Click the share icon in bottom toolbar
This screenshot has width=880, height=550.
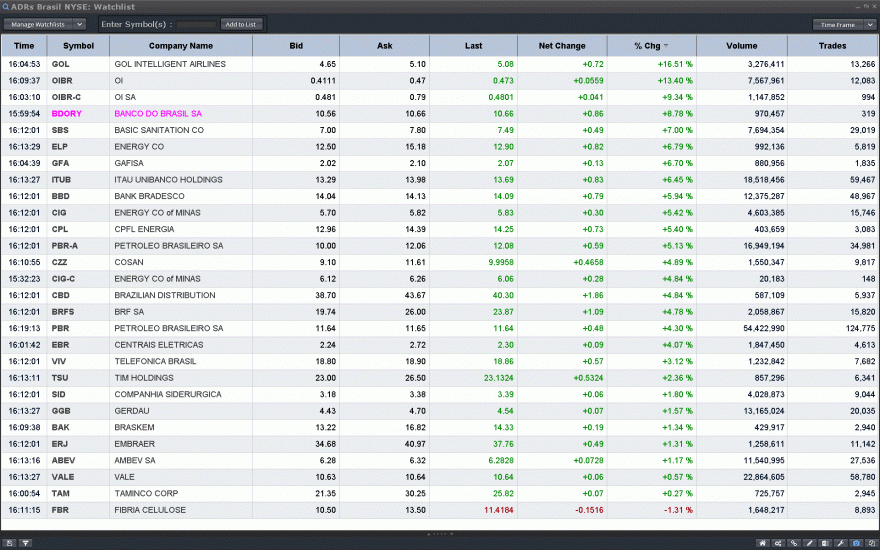(x=778, y=543)
